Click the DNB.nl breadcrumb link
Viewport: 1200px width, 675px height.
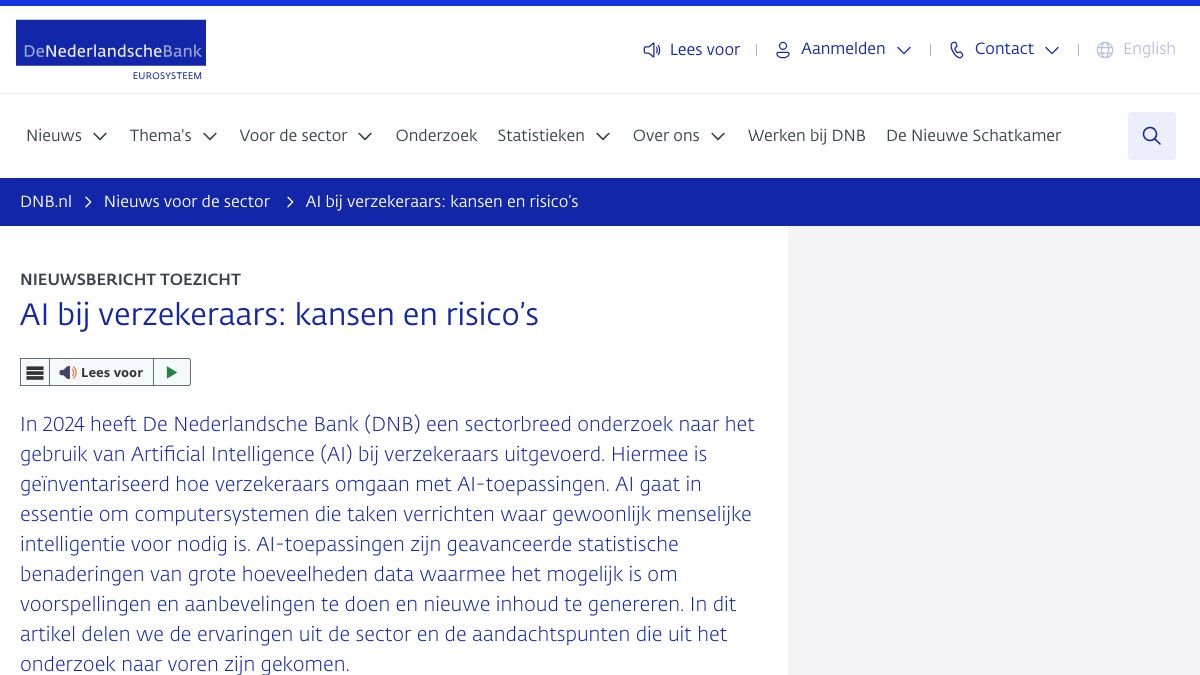(x=46, y=202)
